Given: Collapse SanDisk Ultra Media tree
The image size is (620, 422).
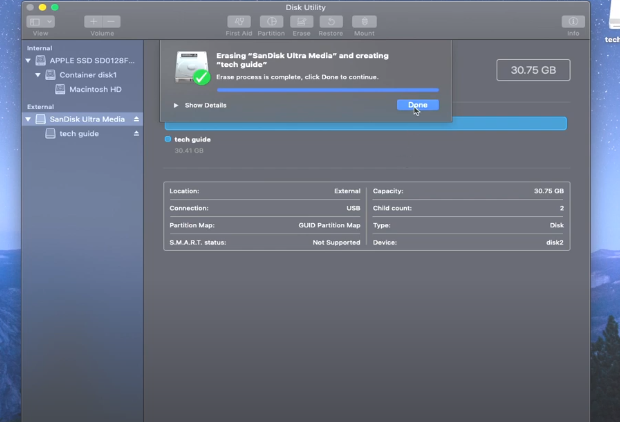Looking at the screenshot, I should coord(28,119).
